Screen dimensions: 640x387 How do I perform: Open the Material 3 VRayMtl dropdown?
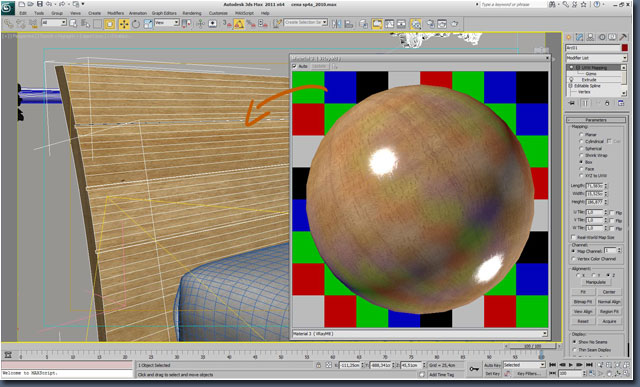click(x=420, y=334)
